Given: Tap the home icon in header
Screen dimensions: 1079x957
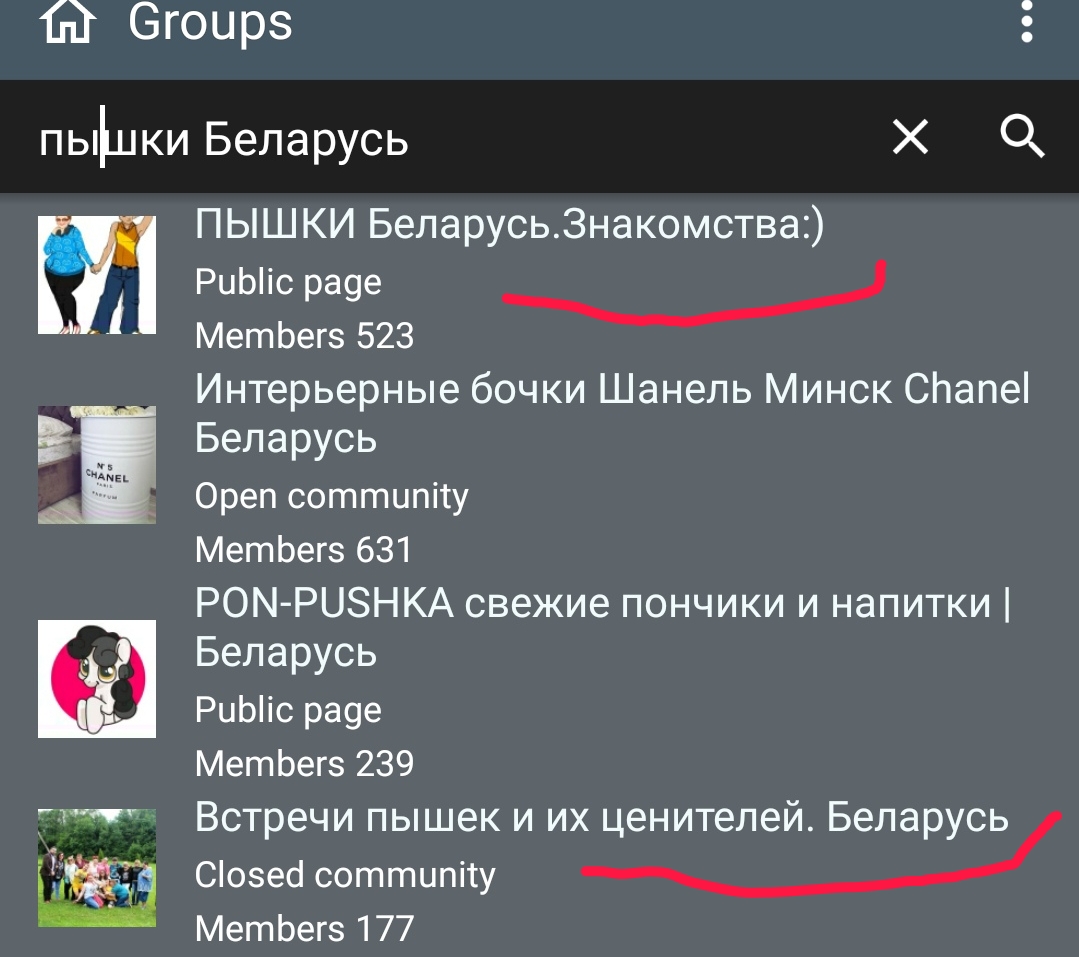Looking at the screenshot, I should pyautogui.click(x=67, y=22).
